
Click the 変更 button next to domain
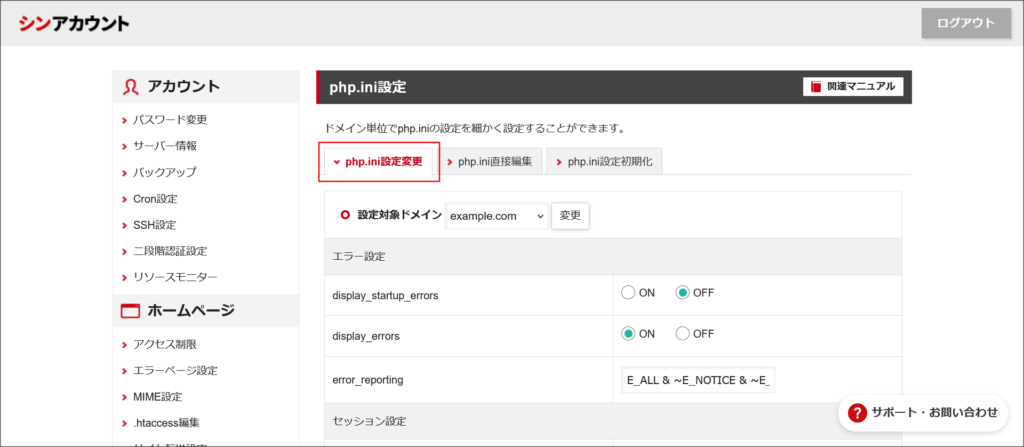[571, 216]
